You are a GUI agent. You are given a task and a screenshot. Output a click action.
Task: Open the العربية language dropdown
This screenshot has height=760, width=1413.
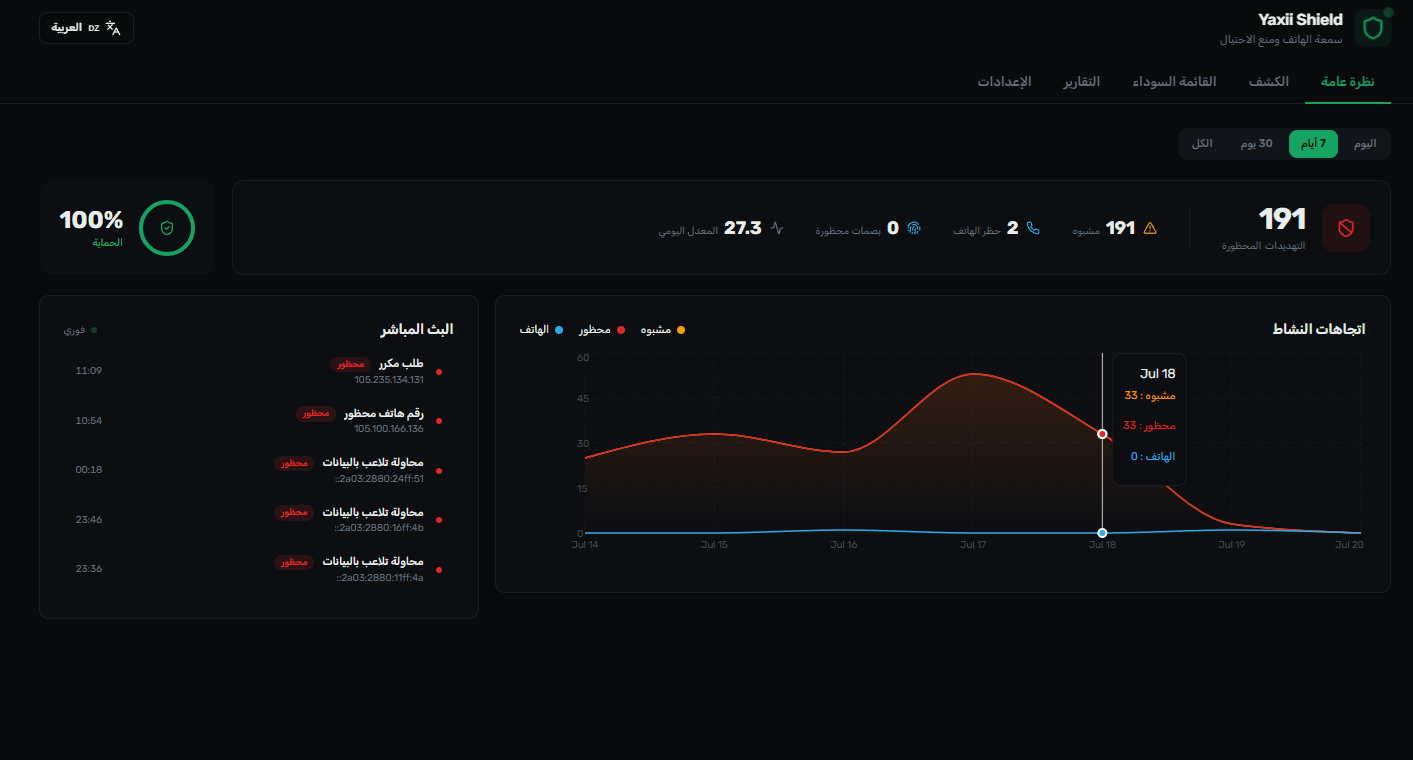tap(86, 28)
